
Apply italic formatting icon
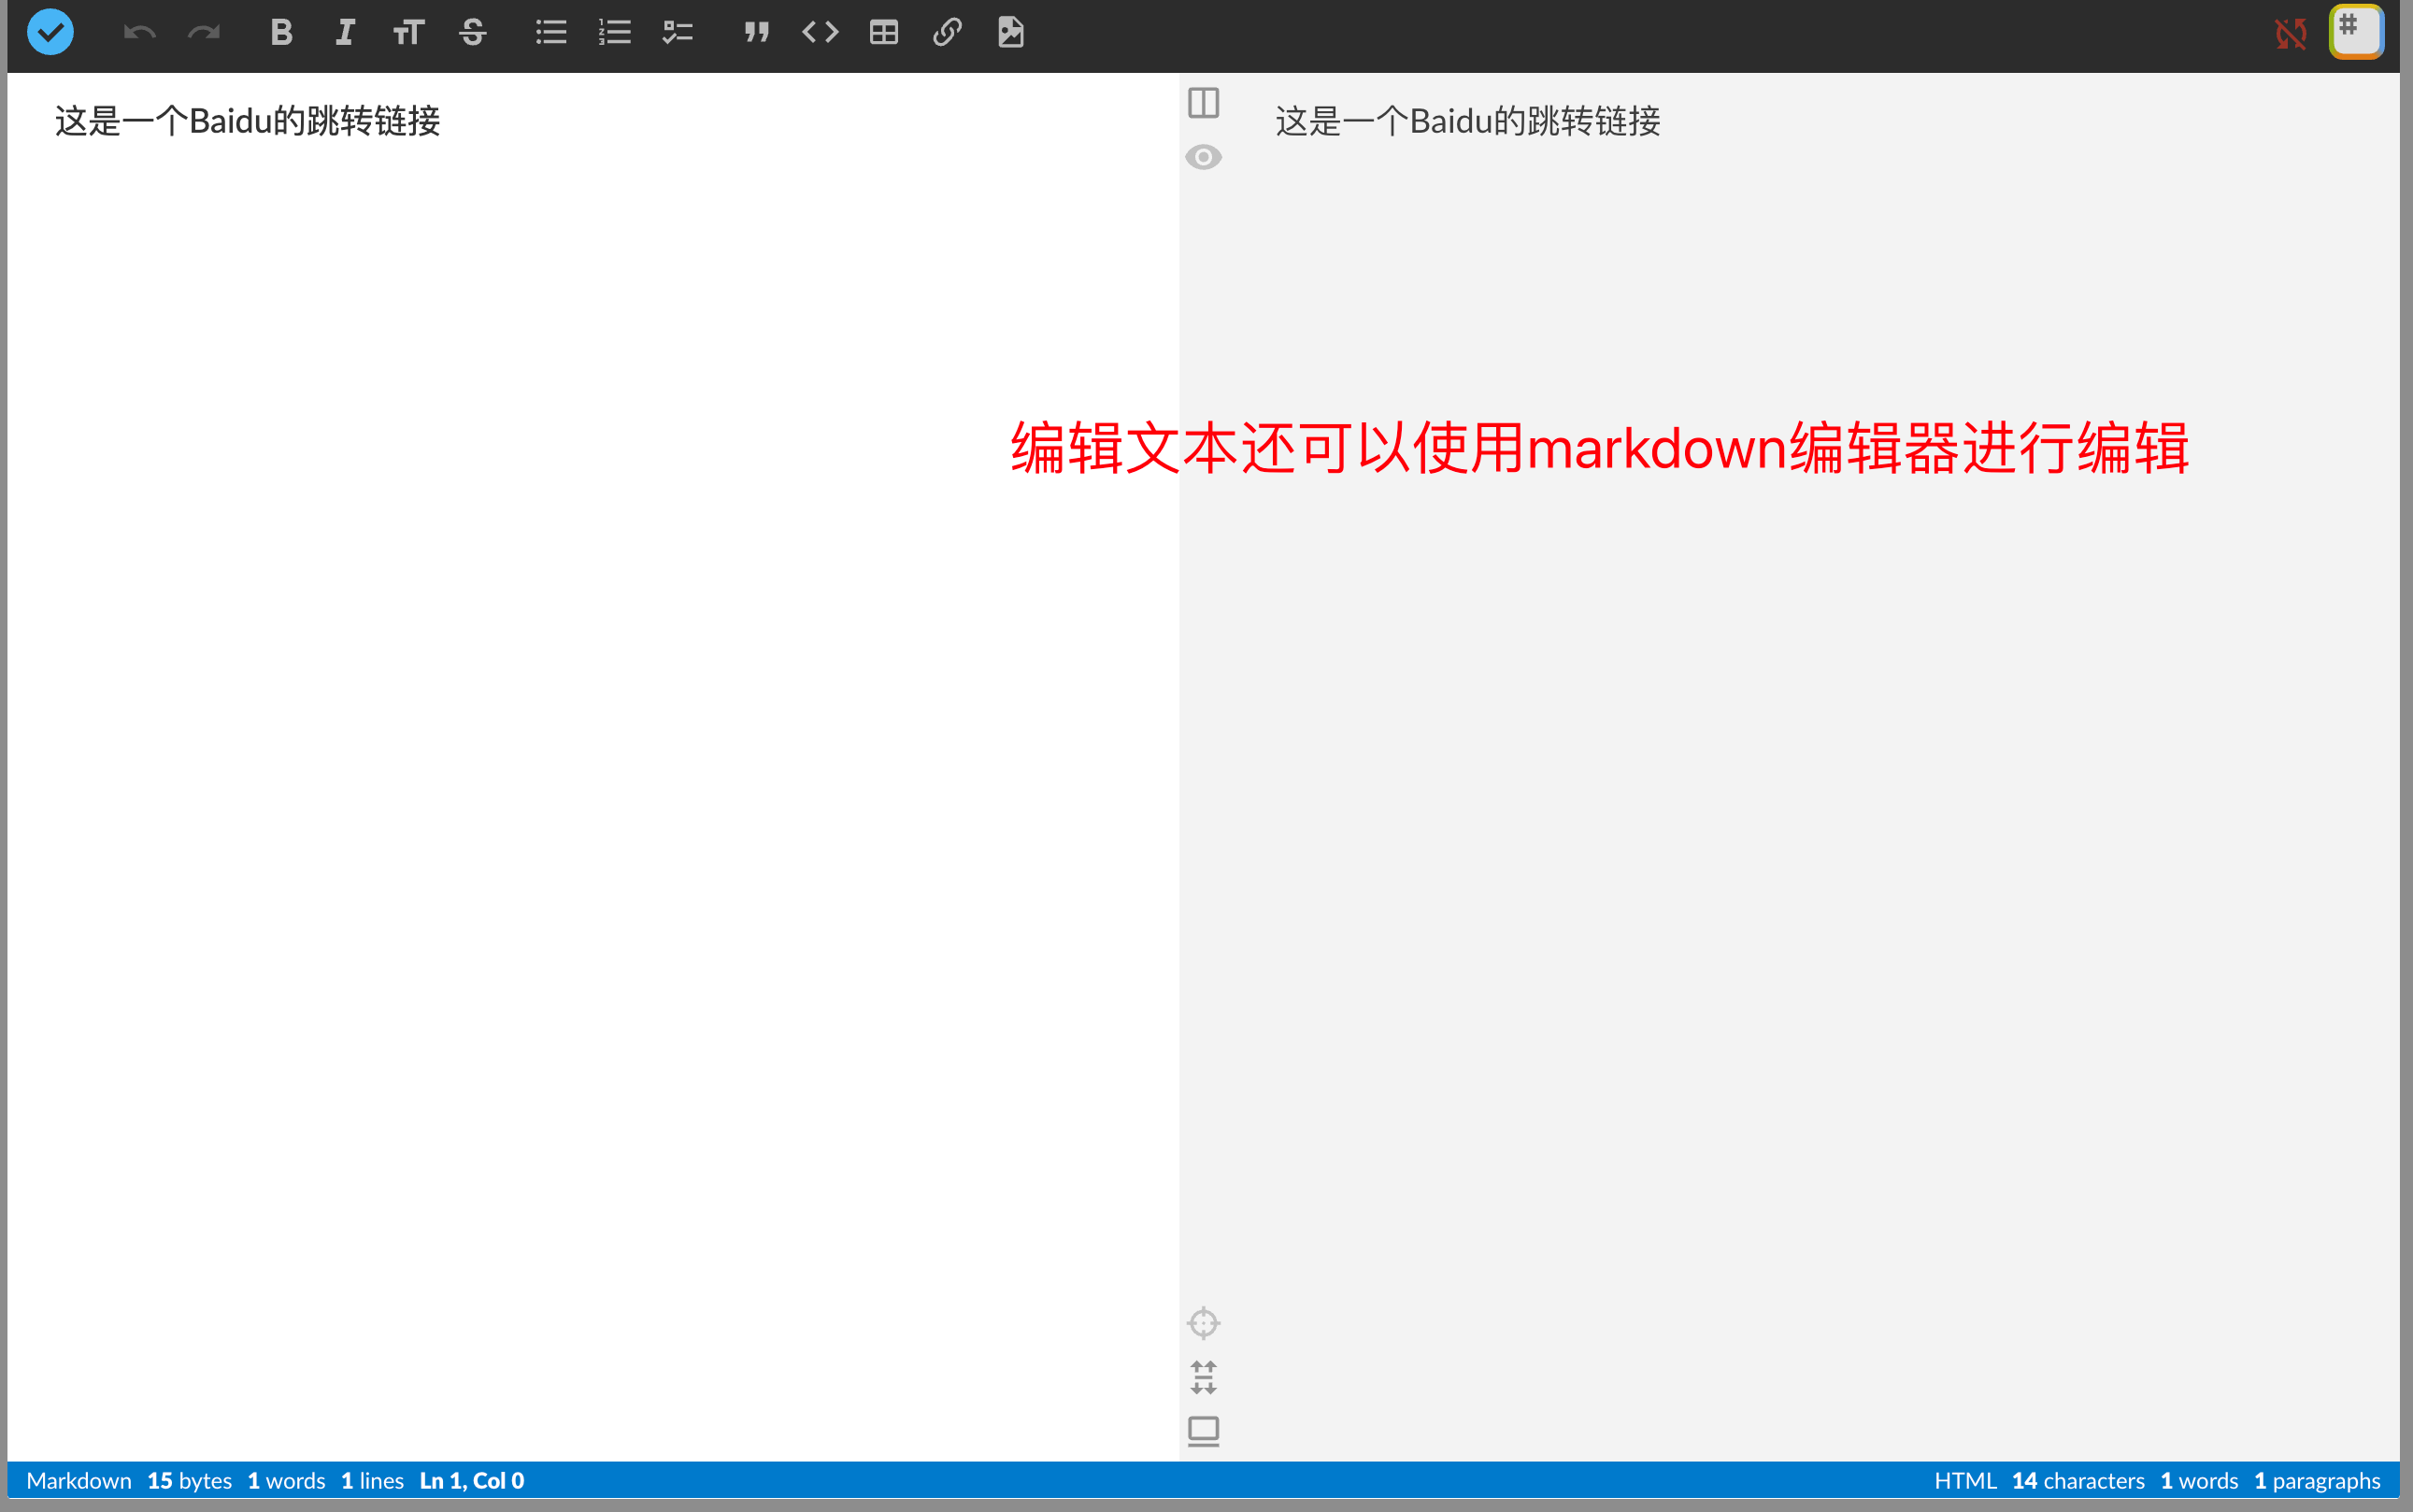(345, 33)
